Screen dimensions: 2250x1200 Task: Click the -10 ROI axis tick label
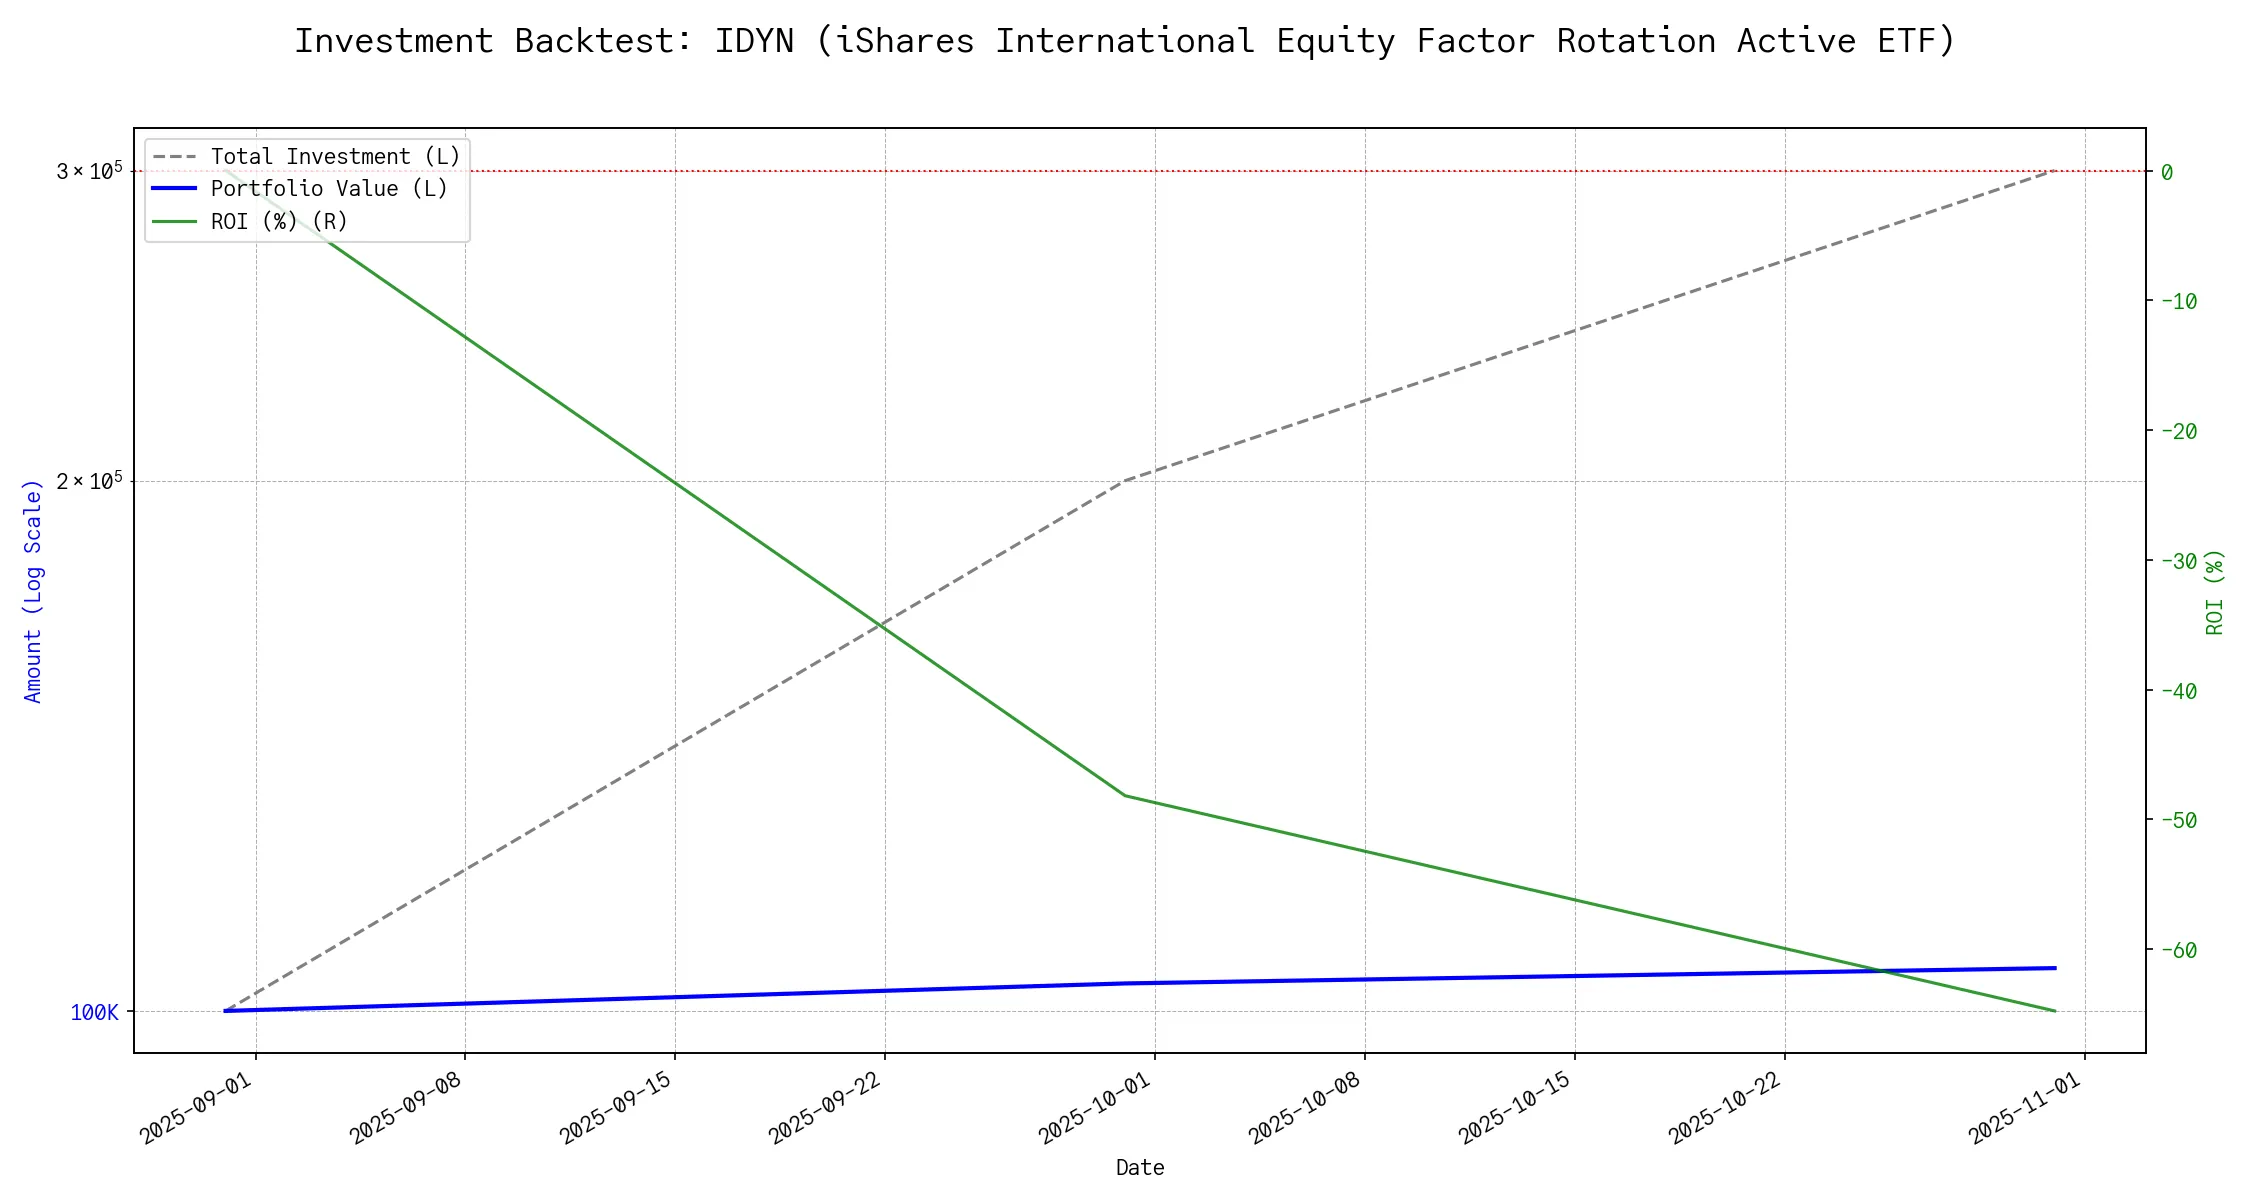[2178, 302]
